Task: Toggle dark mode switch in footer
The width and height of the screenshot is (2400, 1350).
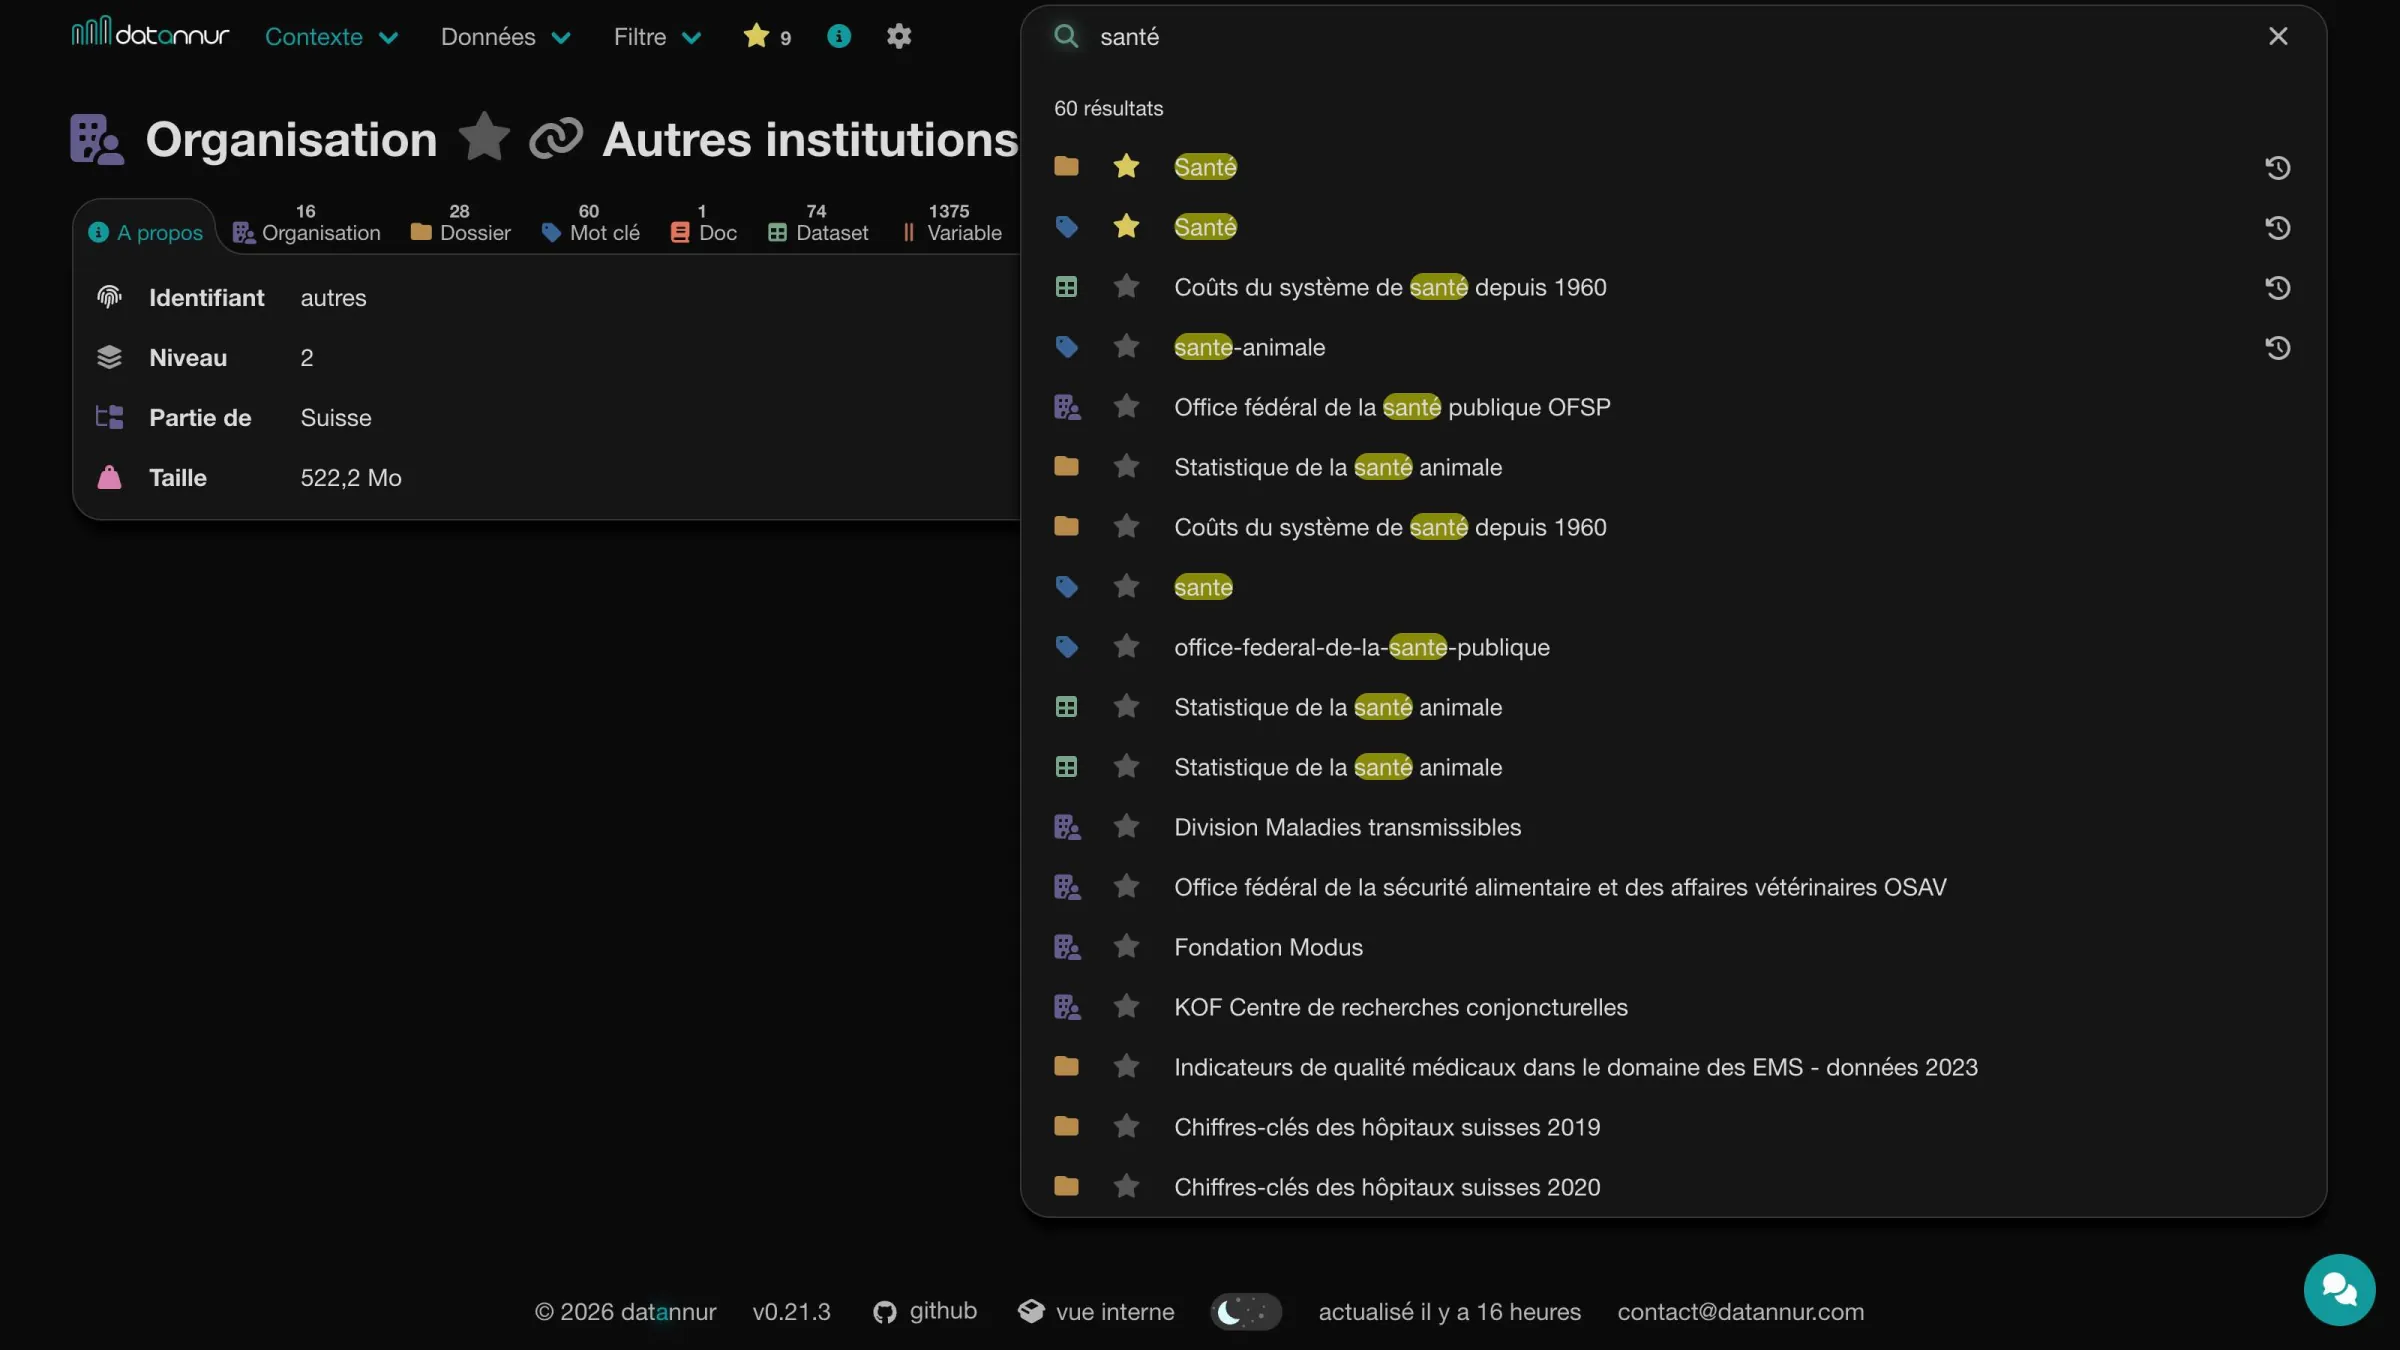Action: [x=1245, y=1311]
